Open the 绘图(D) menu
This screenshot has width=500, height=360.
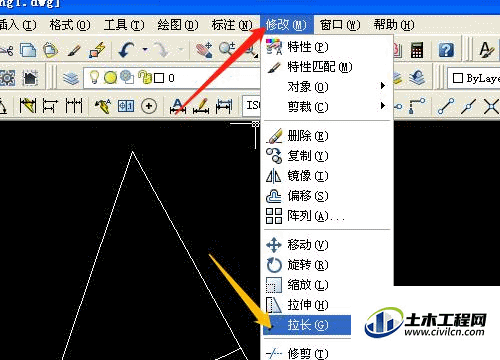click(x=178, y=25)
